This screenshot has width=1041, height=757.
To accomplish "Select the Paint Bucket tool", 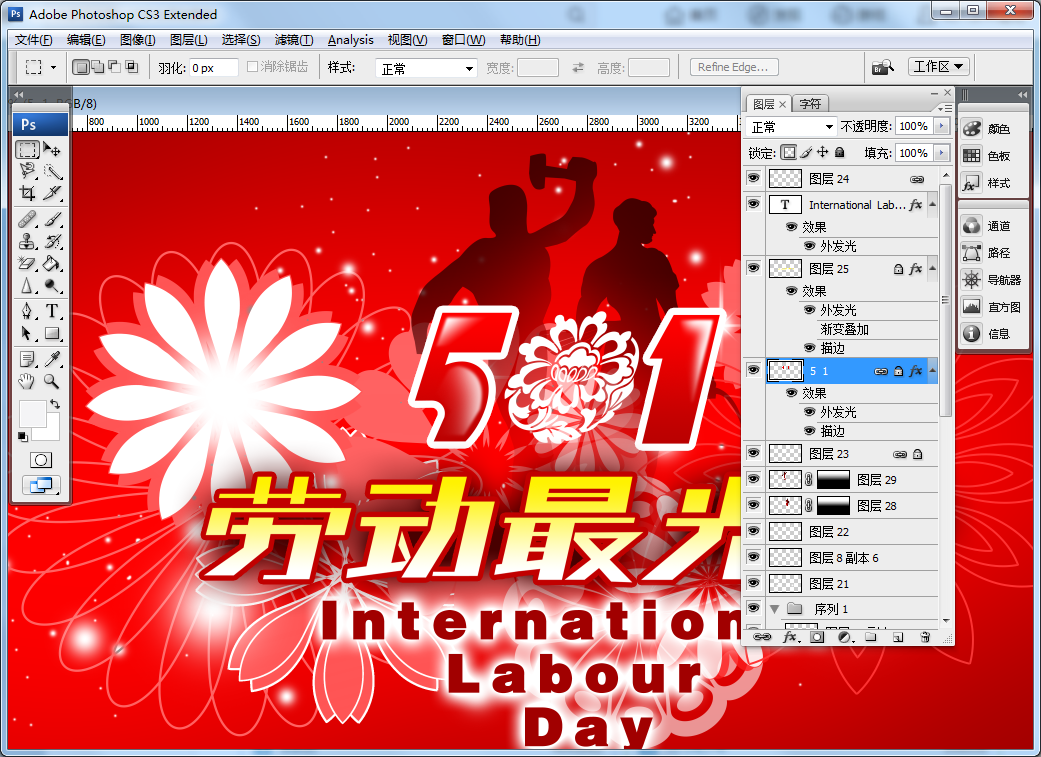I will click(x=52, y=263).
